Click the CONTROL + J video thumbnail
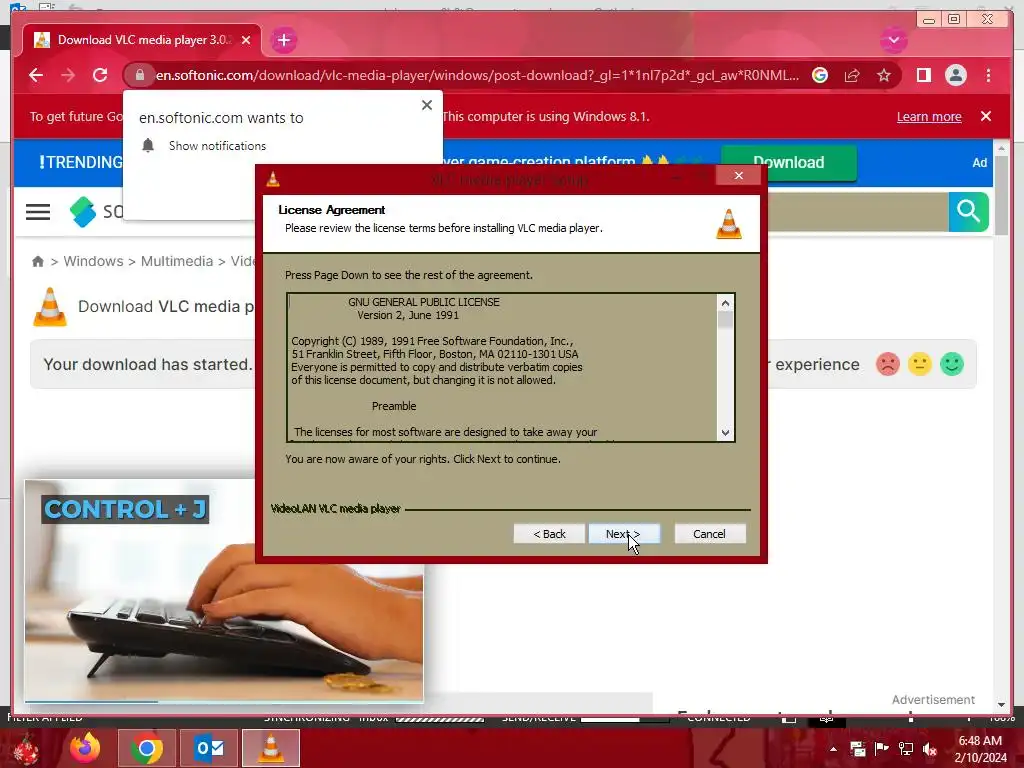Image resolution: width=1024 pixels, height=768 pixels. (x=224, y=592)
